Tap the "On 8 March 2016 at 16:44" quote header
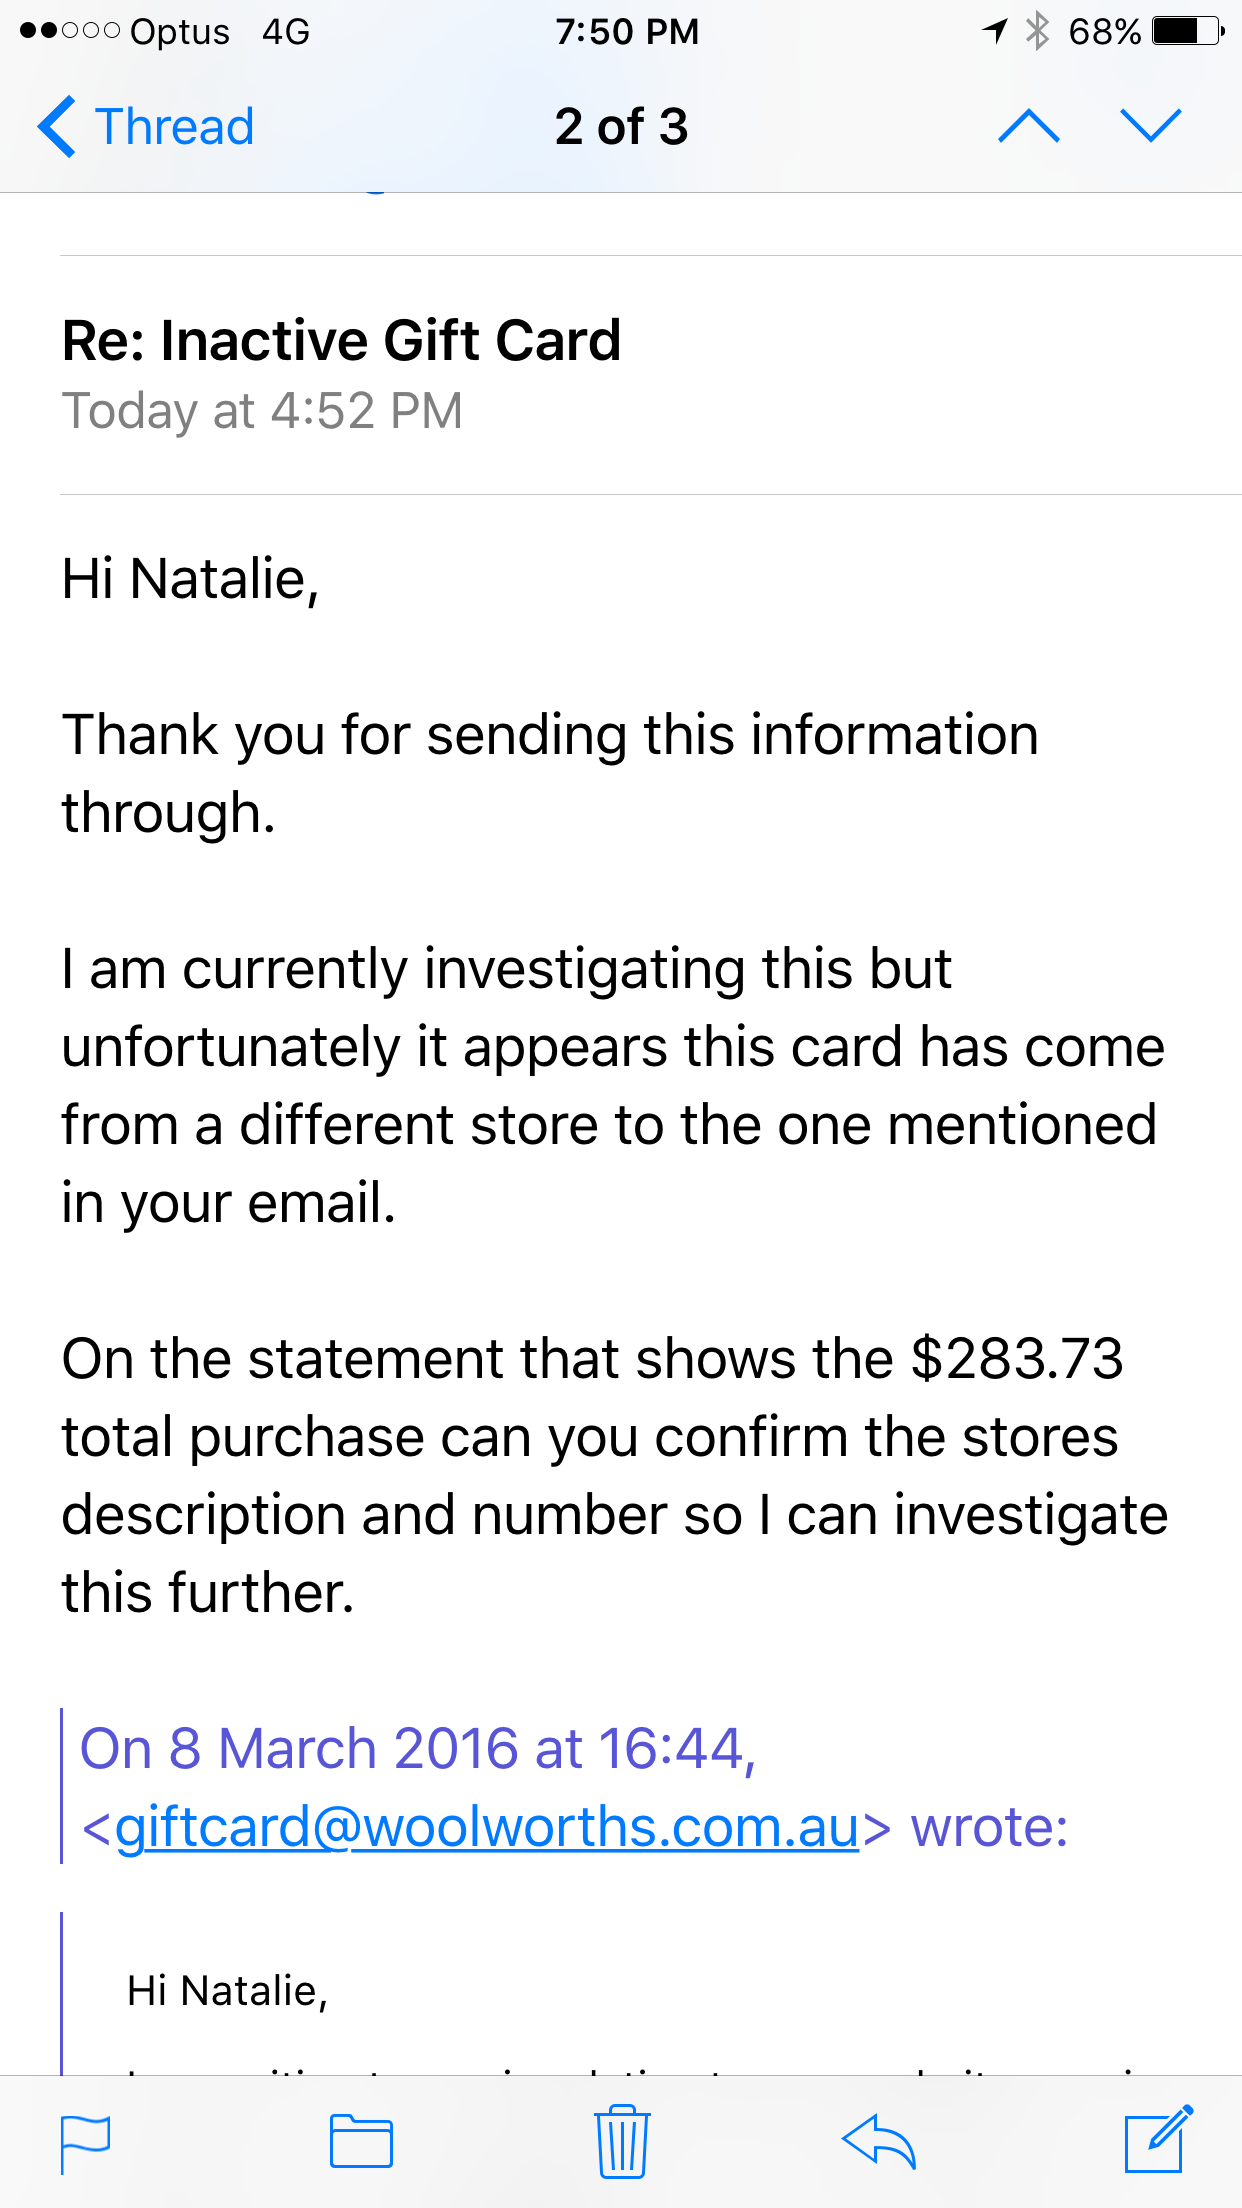The width and height of the screenshot is (1242, 2208). point(417,1748)
